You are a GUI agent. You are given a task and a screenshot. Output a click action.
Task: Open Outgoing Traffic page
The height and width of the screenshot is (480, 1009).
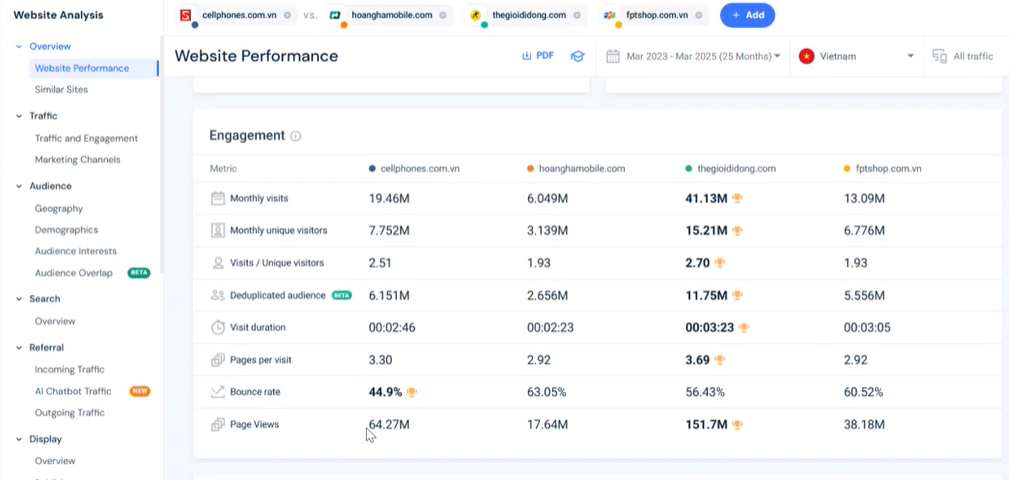click(x=69, y=412)
